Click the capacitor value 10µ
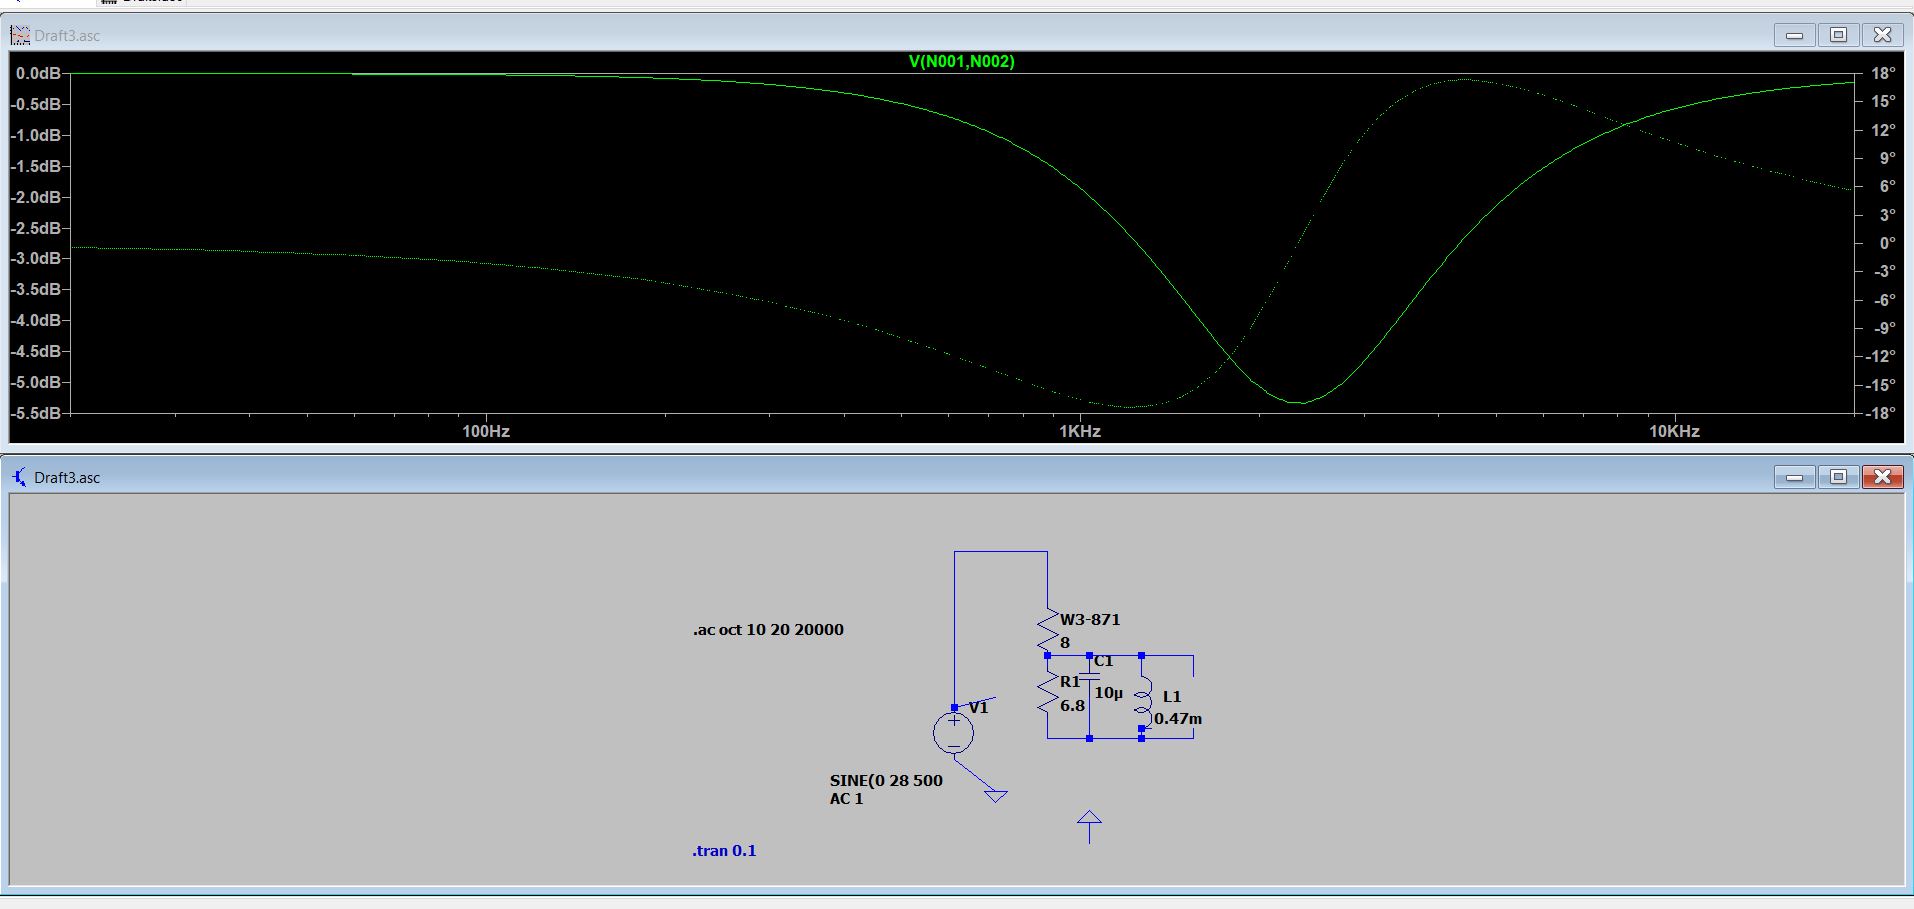This screenshot has height=909, width=1914. [x=1108, y=692]
